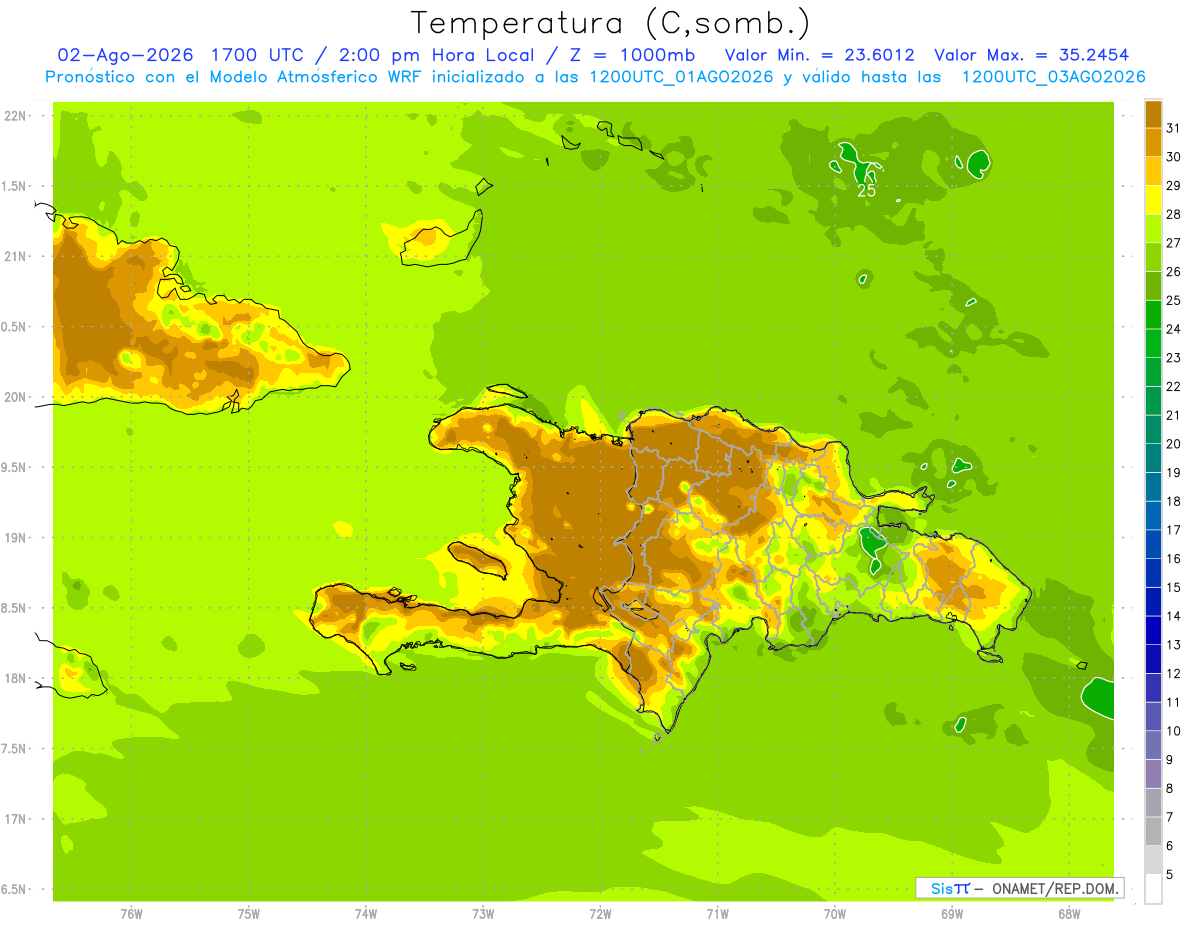This screenshot has height=927, width=1200.
Task: Click the legend label '31'
Action: click(x=1174, y=128)
